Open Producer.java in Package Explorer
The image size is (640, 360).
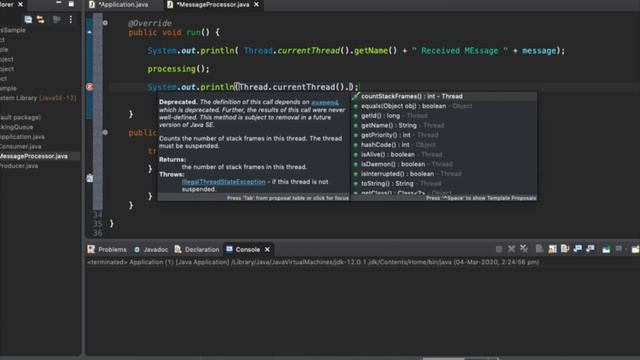(19, 166)
